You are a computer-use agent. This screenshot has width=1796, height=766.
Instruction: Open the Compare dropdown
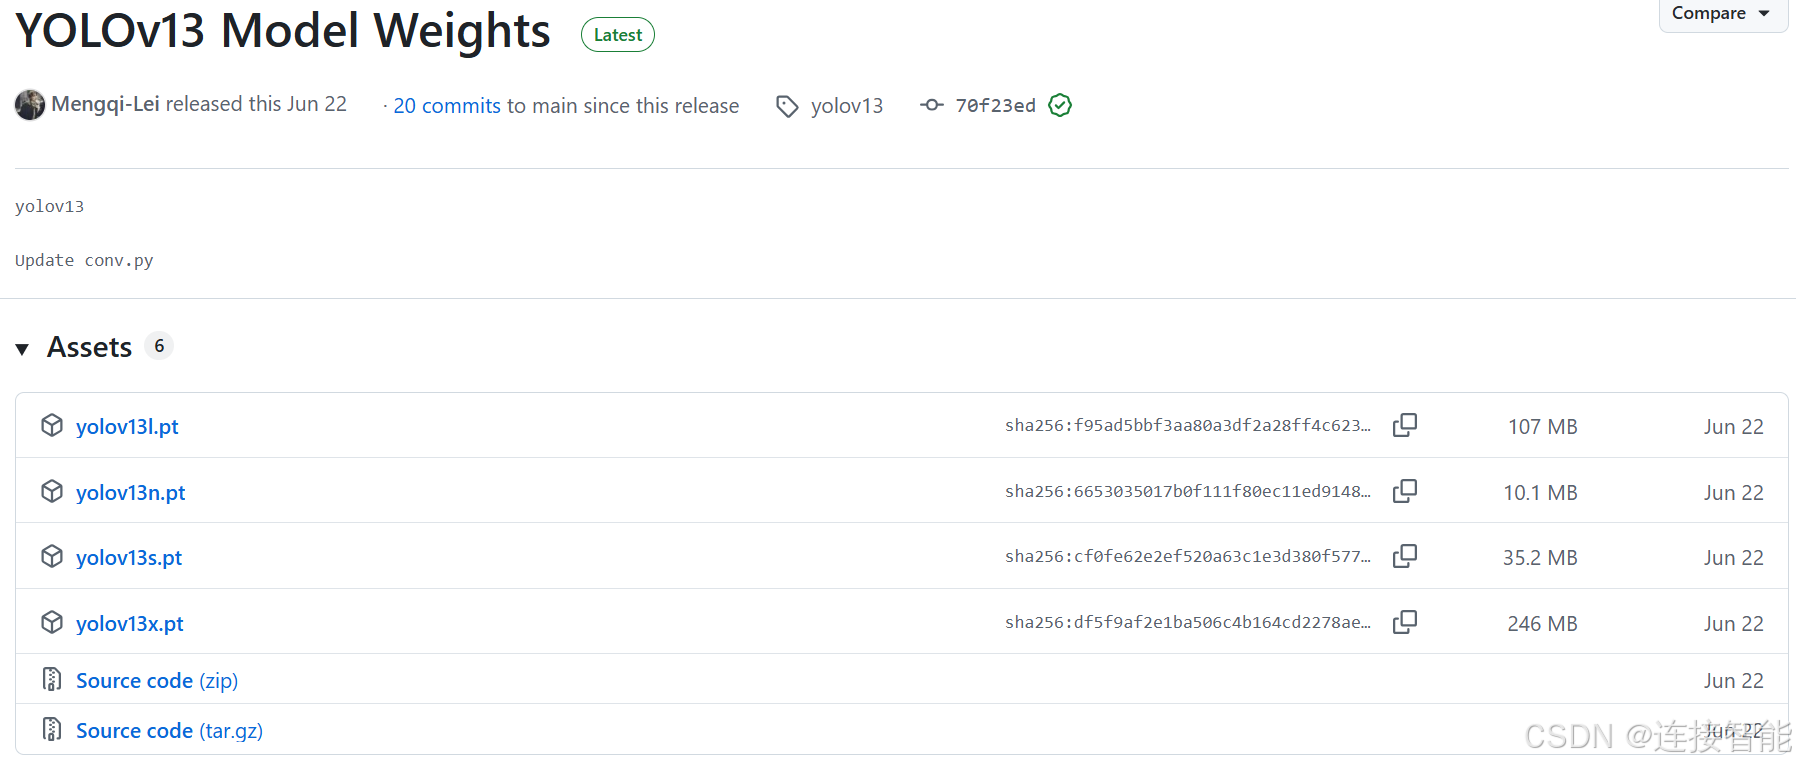tap(1722, 14)
